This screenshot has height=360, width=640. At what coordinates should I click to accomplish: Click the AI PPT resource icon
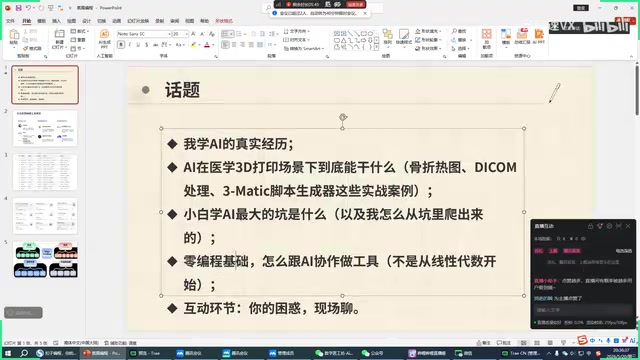(x=539, y=37)
